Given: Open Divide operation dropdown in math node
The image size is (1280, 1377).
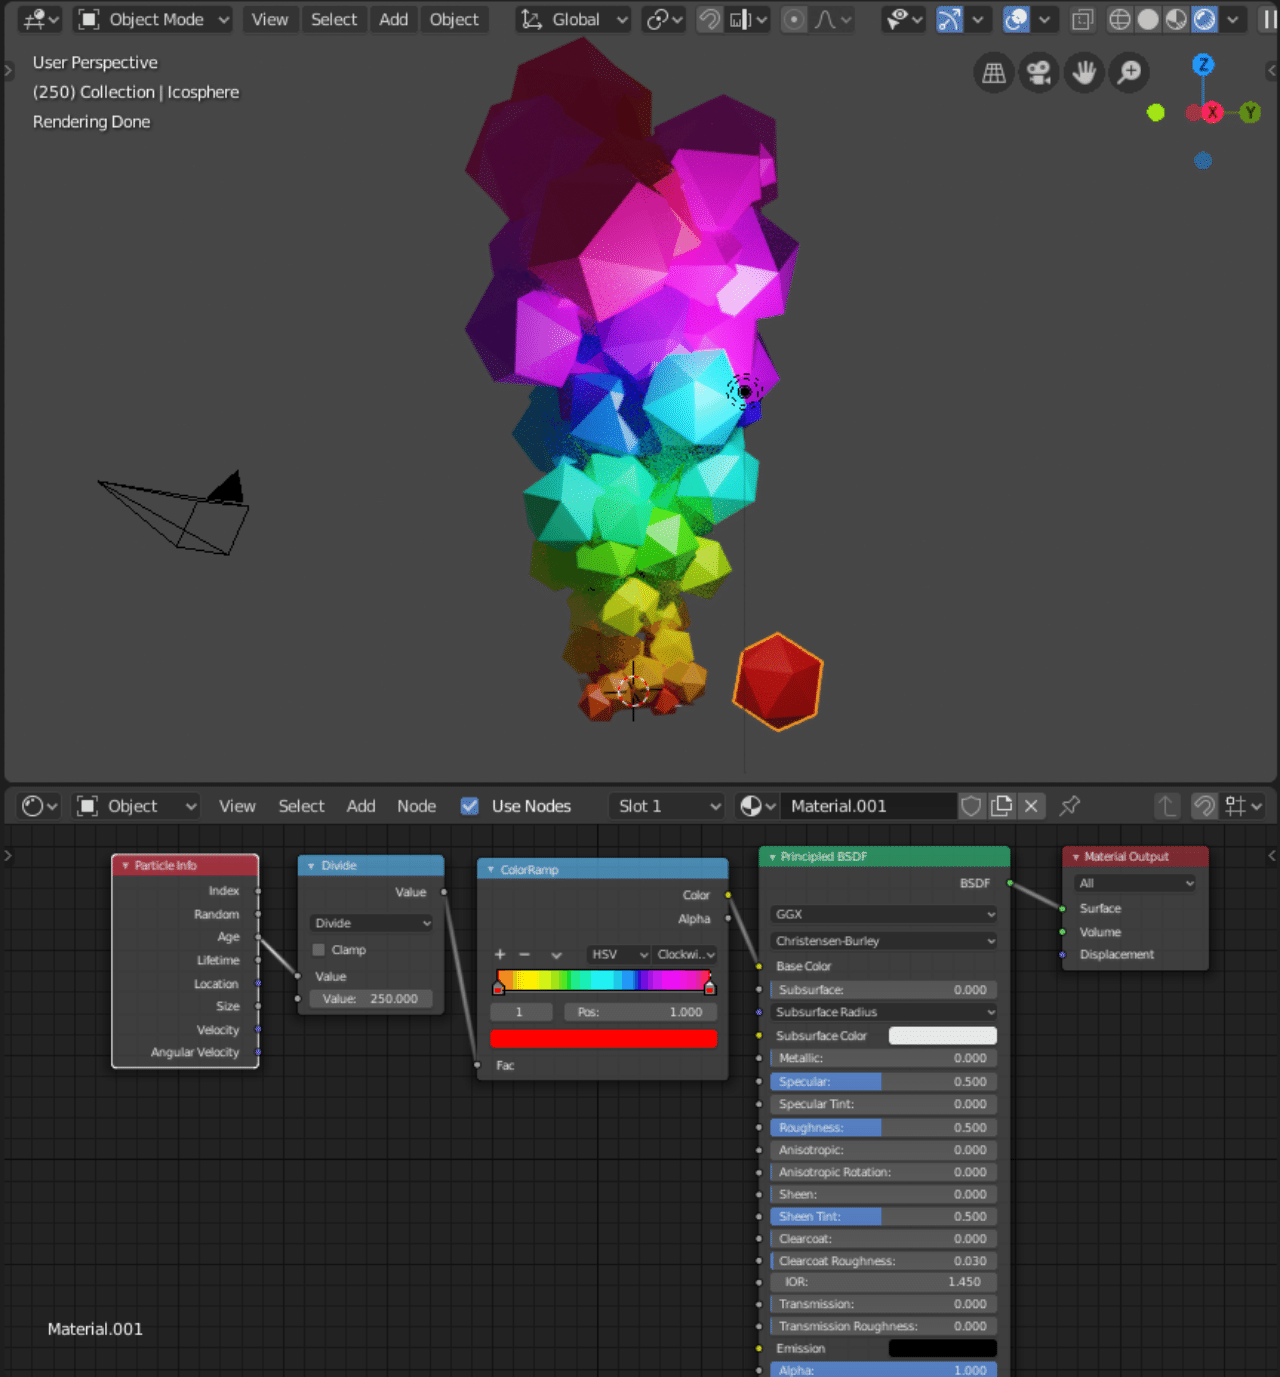Looking at the screenshot, I should (x=371, y=923).
